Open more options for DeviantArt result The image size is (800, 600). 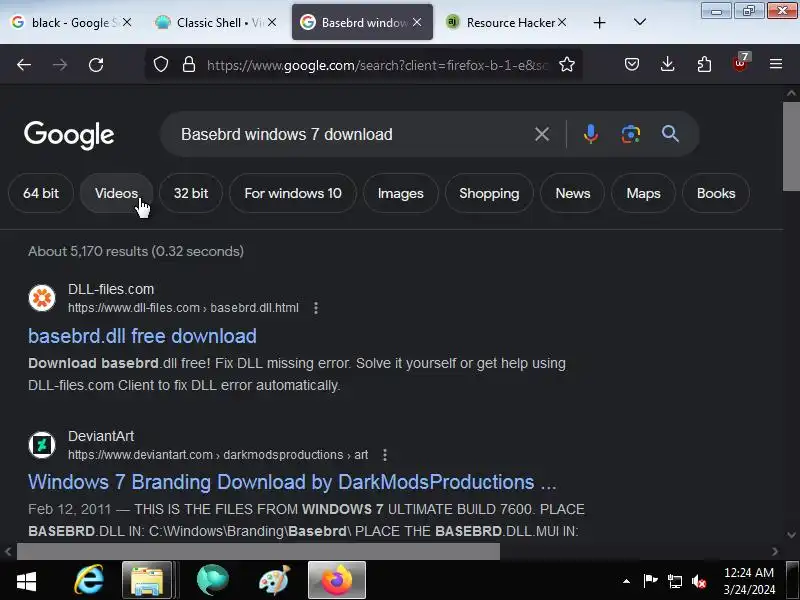385,455
